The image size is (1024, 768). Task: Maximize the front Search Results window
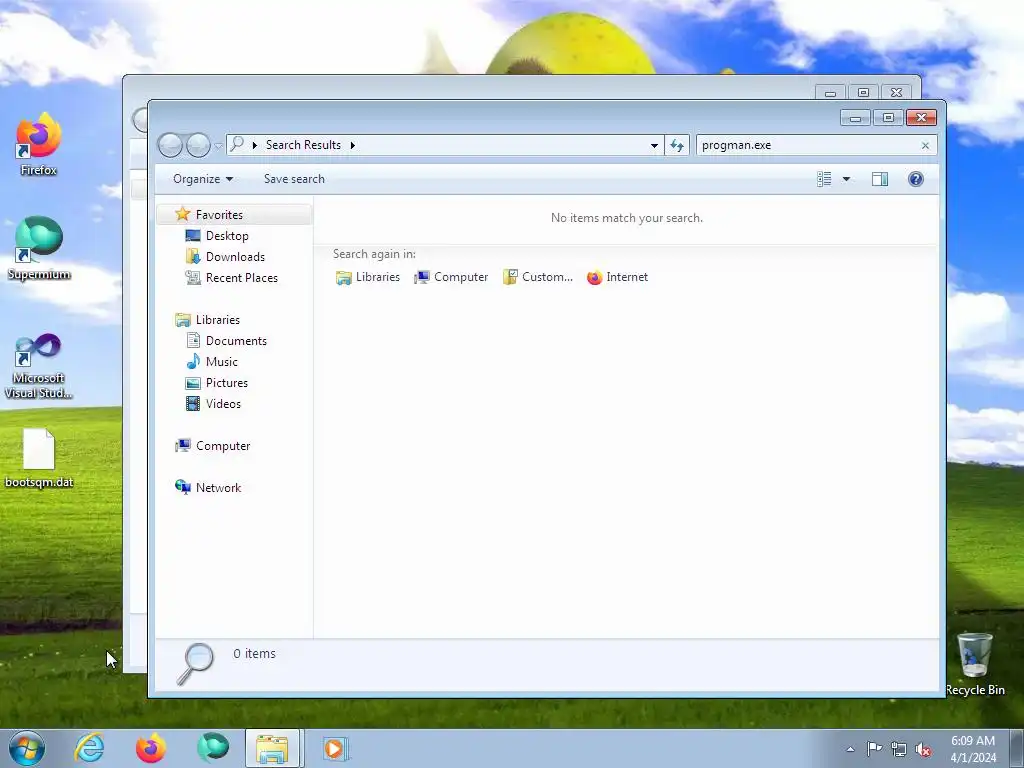pos(888,118)
